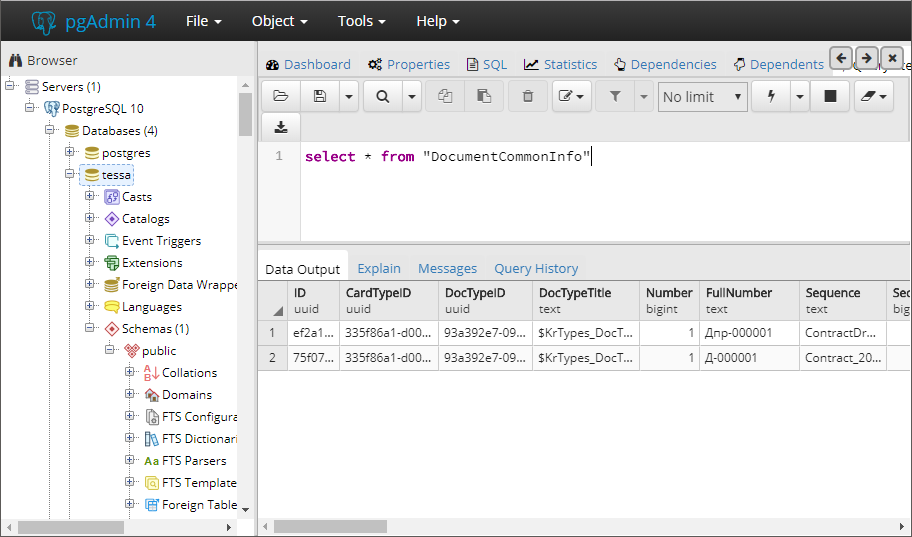Image resolution: width=912 pixels, height=537 pixels.
Task: Stop query using the square stop icon
Action: tap(830, 96)
